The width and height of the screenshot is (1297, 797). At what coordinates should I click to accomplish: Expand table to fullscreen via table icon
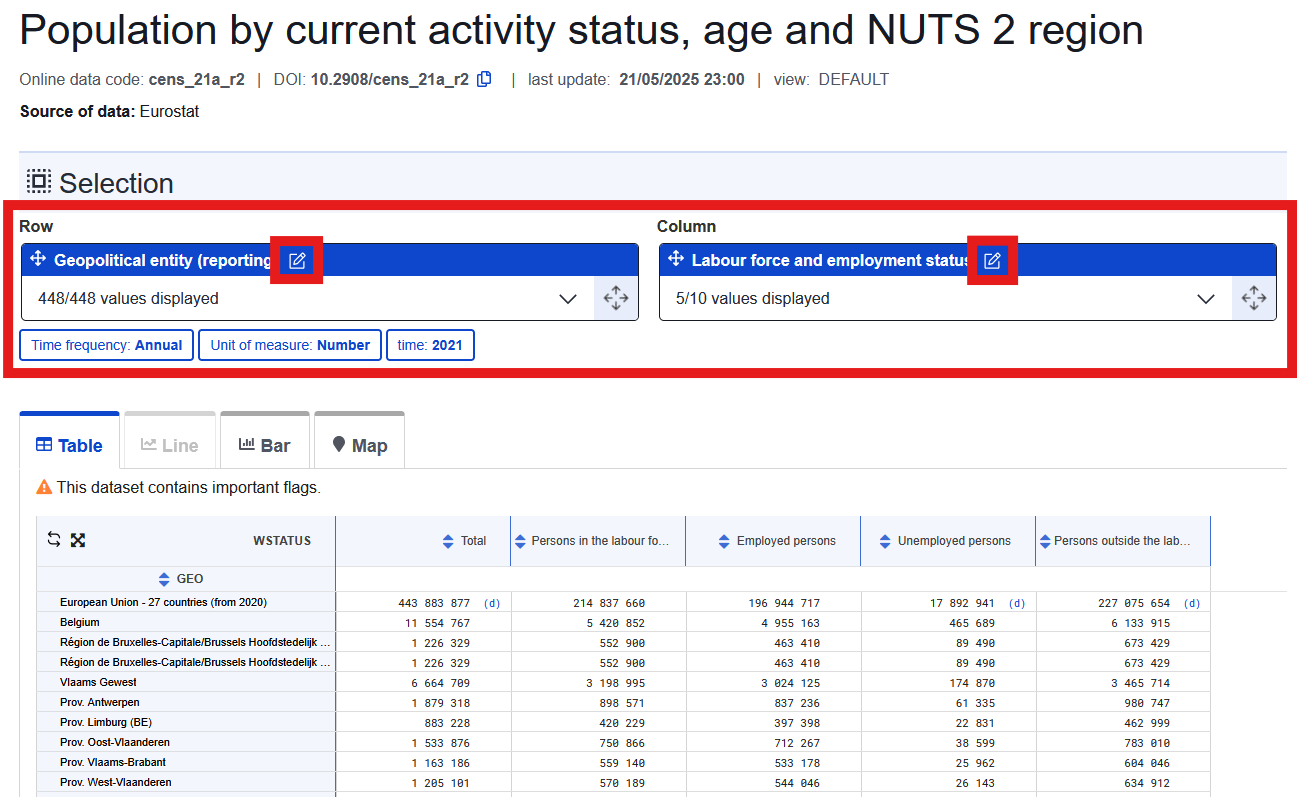coord(78,540)
